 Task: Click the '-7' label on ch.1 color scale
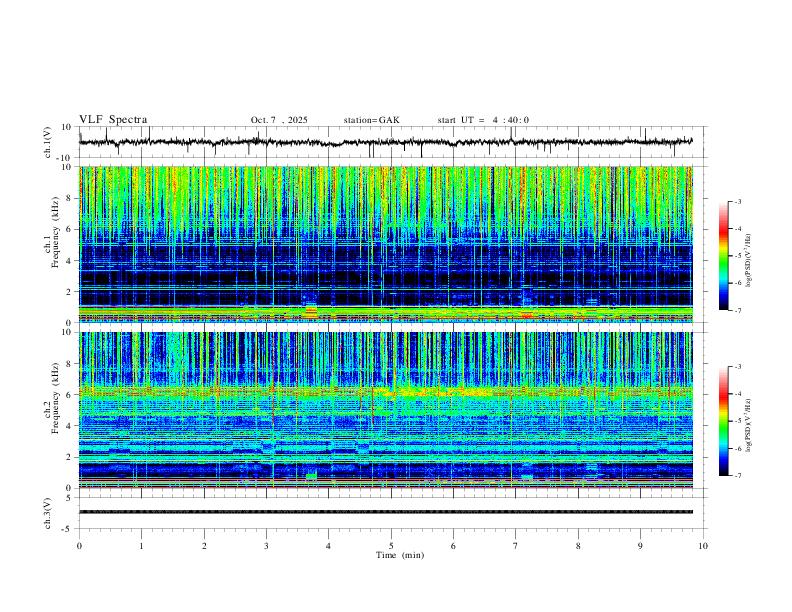737,310
